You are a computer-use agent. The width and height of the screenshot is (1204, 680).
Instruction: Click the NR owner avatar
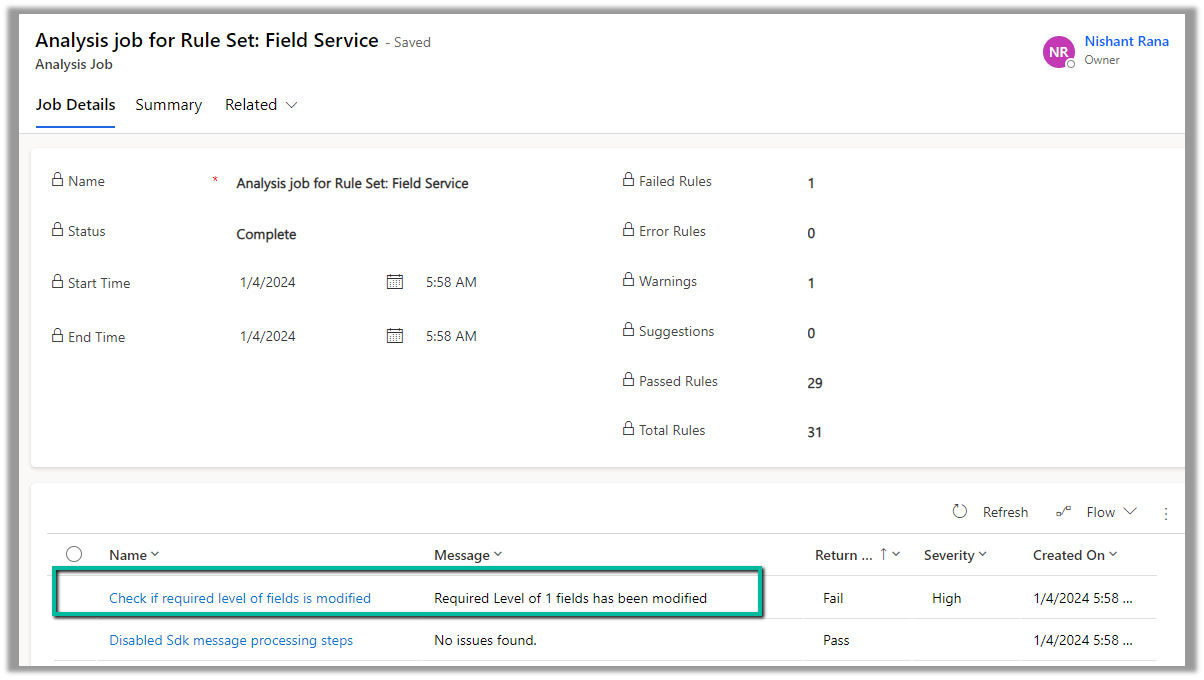pos(1058,52)
